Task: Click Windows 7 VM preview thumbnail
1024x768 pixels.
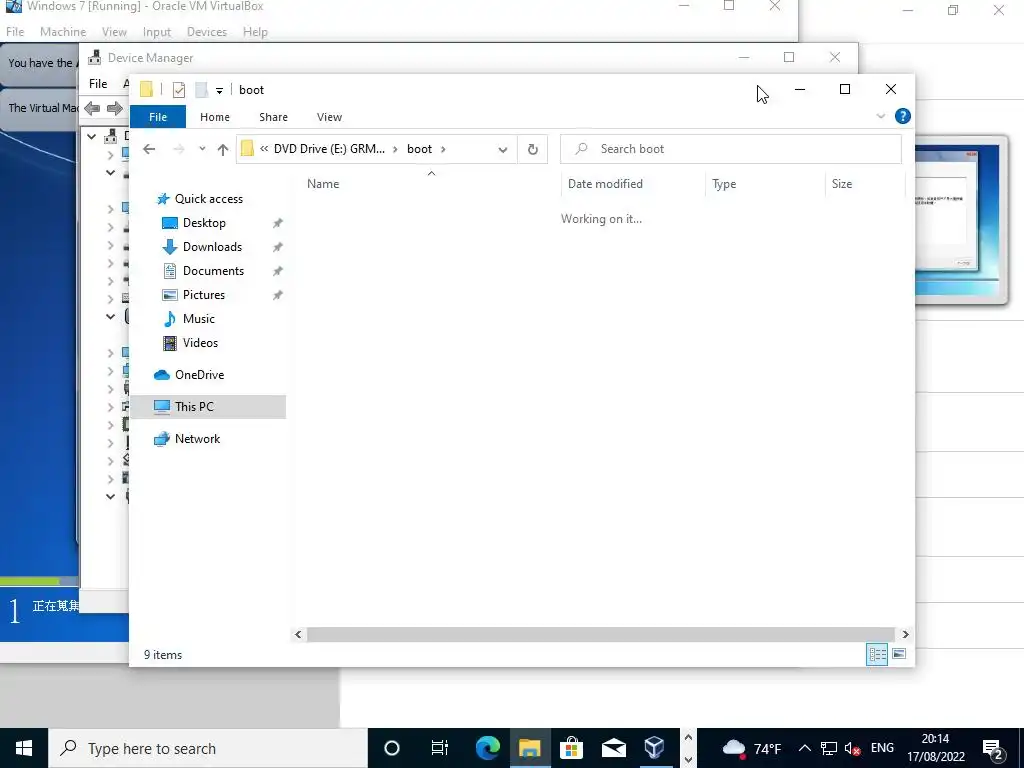Action: click(x=961, y=221)
